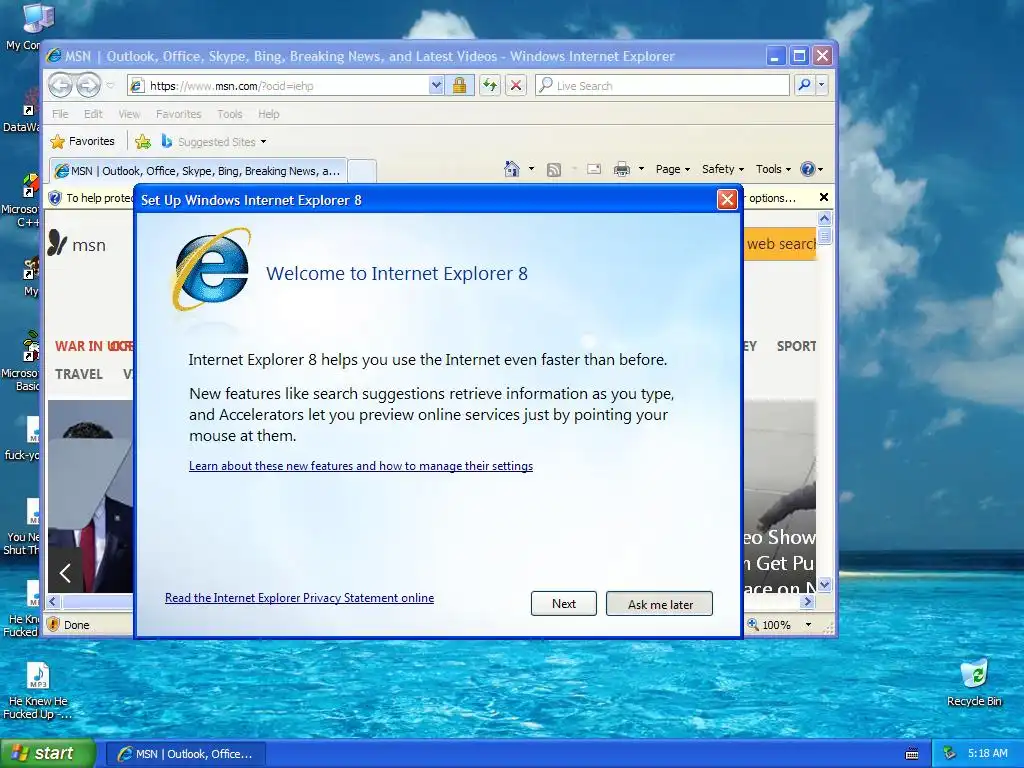This screenshot has height=768, width=1024.
Task: Open the search provider dropdown arrow
Action: click(x=822, y=85)
